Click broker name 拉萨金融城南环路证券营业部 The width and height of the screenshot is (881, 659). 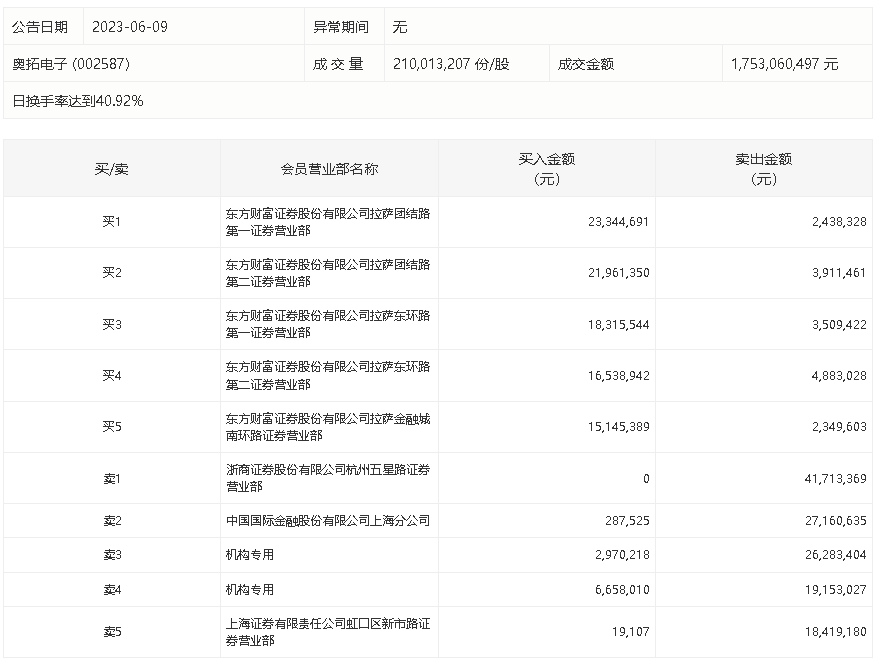pyautogui.click(x=328, y=427)
